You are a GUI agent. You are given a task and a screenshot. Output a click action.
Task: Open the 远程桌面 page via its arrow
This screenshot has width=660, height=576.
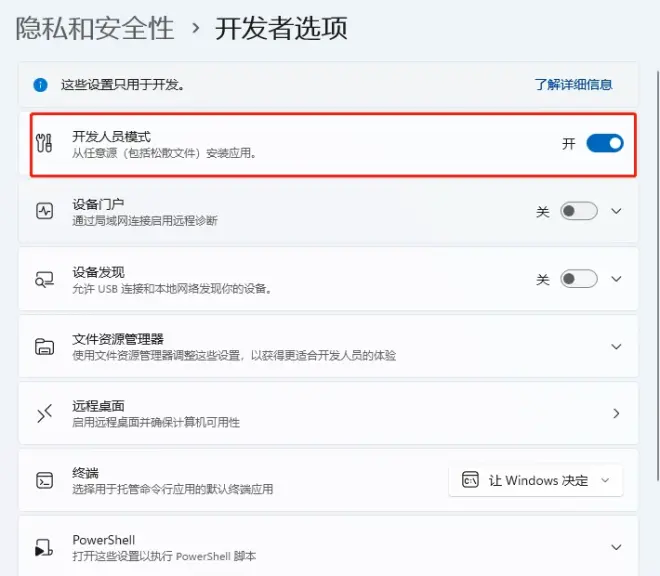(616, 413)
